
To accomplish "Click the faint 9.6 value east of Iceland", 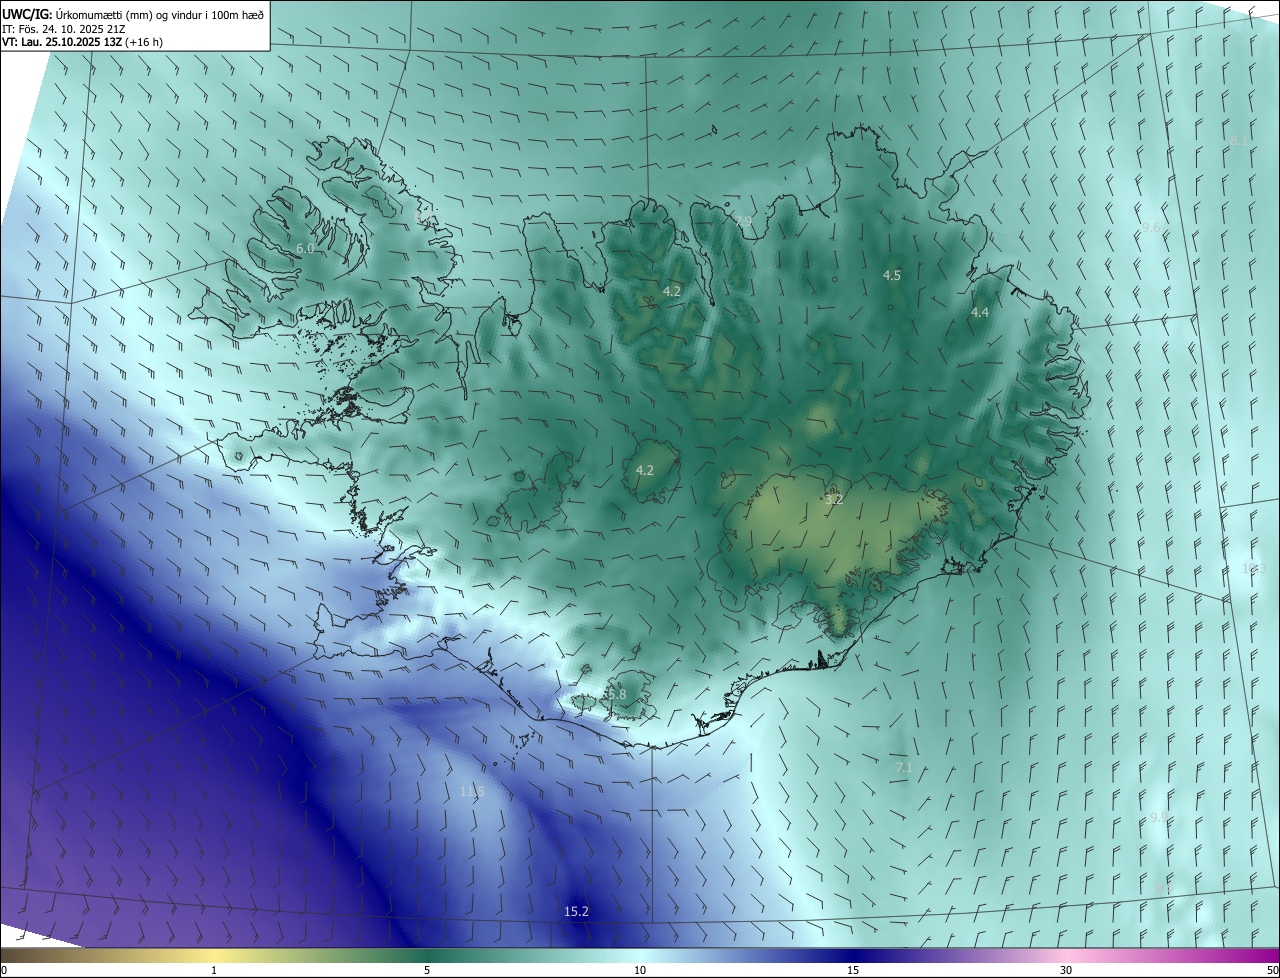I will click(1153, 227).
